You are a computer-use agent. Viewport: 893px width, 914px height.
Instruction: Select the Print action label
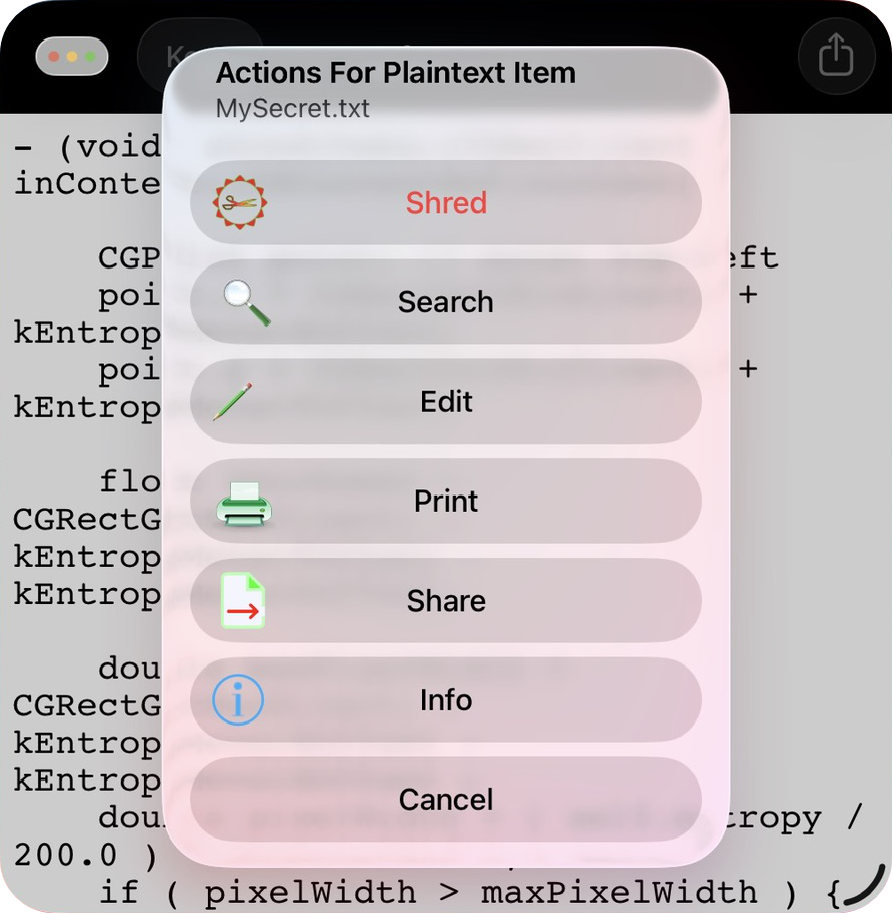[x=446, y=502]
